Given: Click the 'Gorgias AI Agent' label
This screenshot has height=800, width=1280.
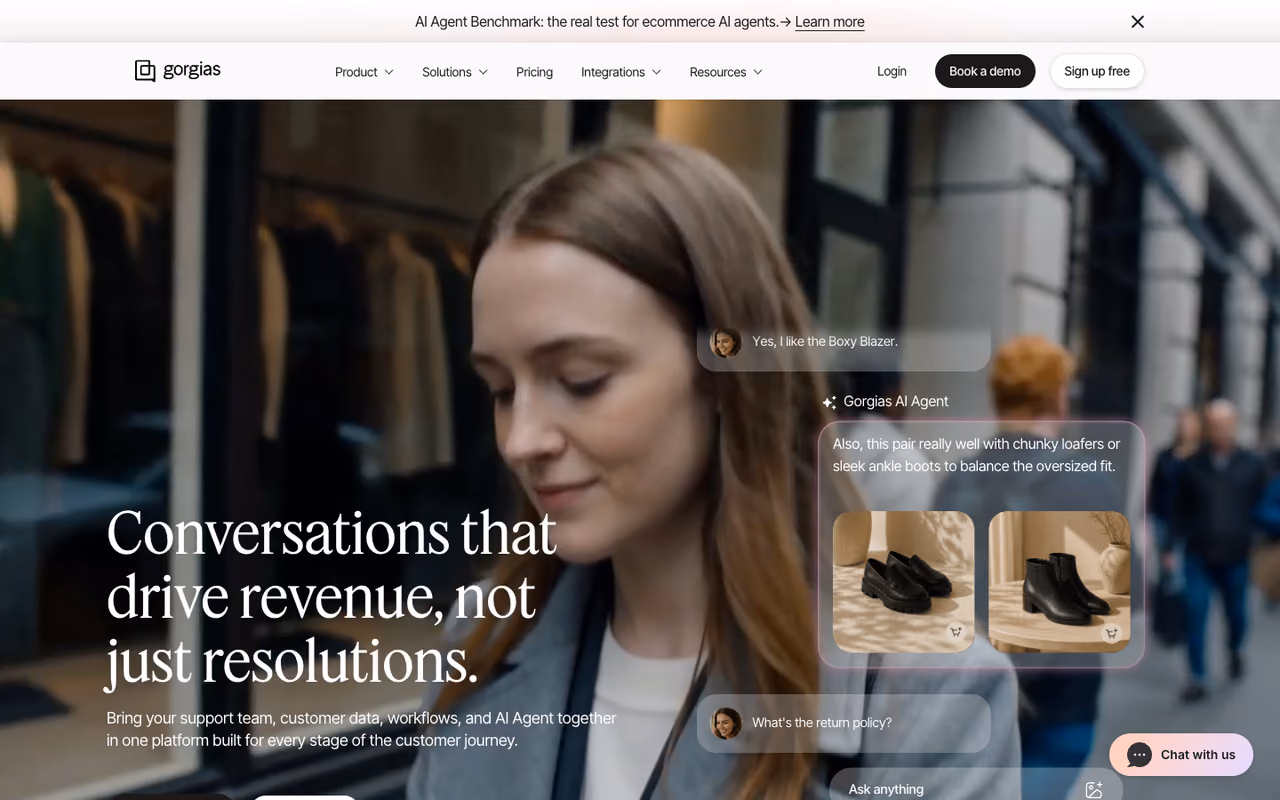Looking at the screenshot, I should 896,401.
